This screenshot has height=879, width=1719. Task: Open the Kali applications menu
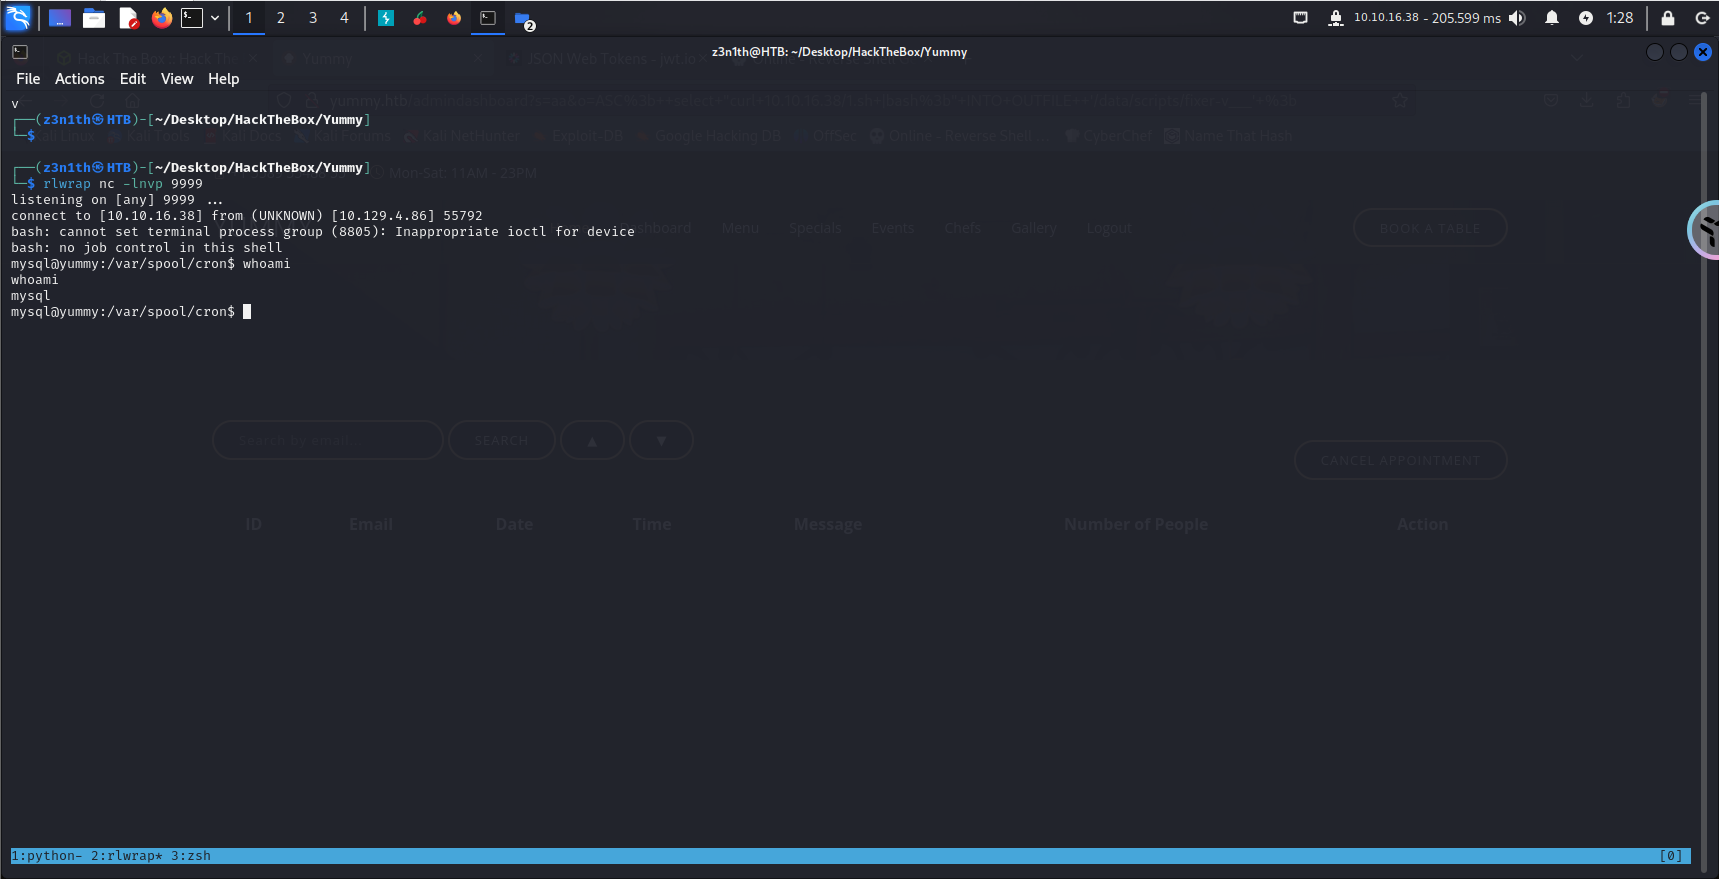[x=18, y=18]
